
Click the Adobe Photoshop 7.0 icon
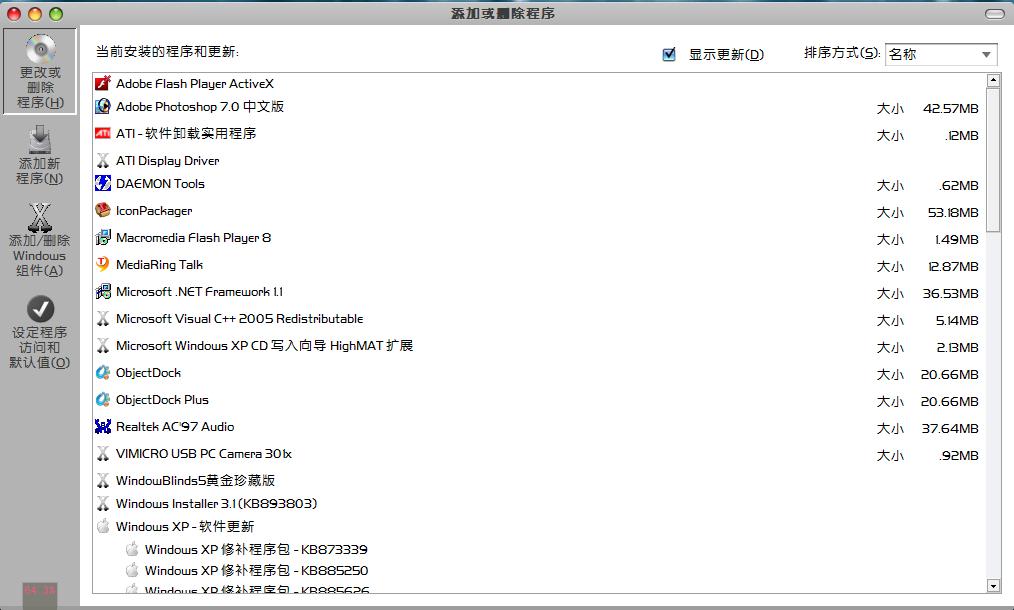[x=103, y=107]
